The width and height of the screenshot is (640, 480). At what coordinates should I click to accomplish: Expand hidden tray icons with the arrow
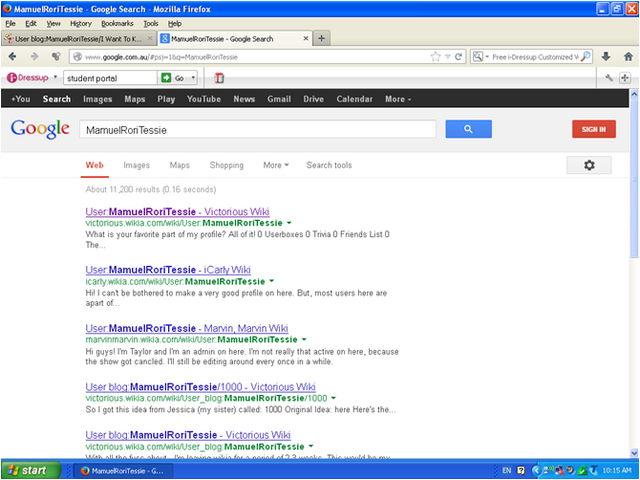536,471
